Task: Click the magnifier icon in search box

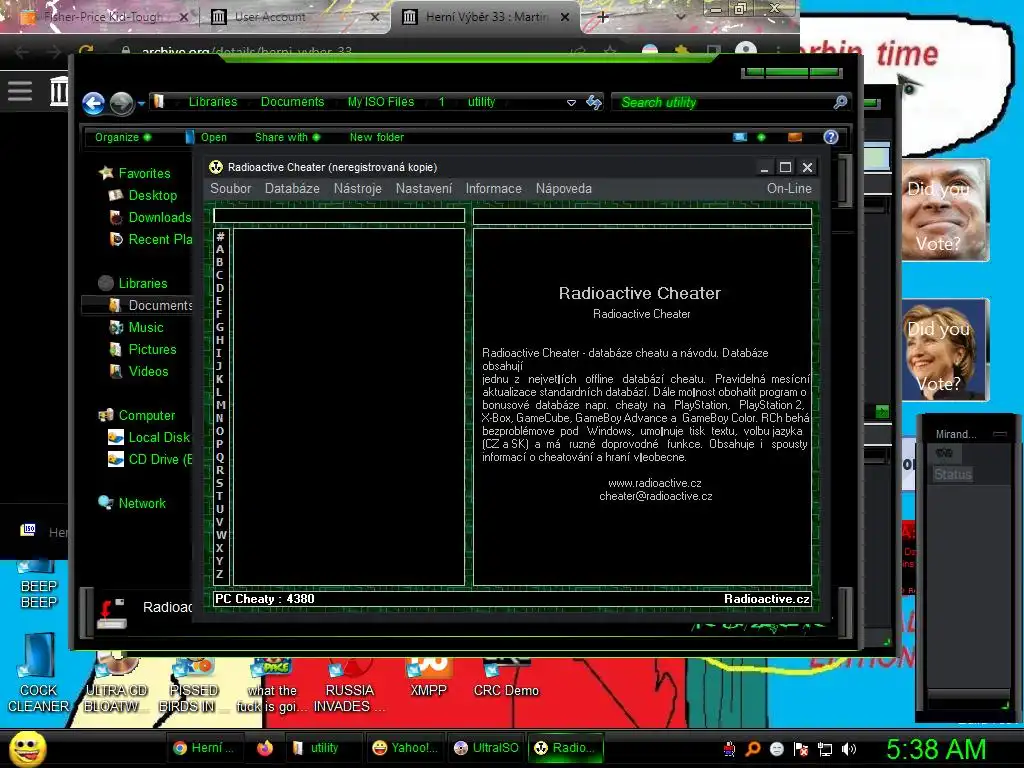Action: (x=840, y=102)
